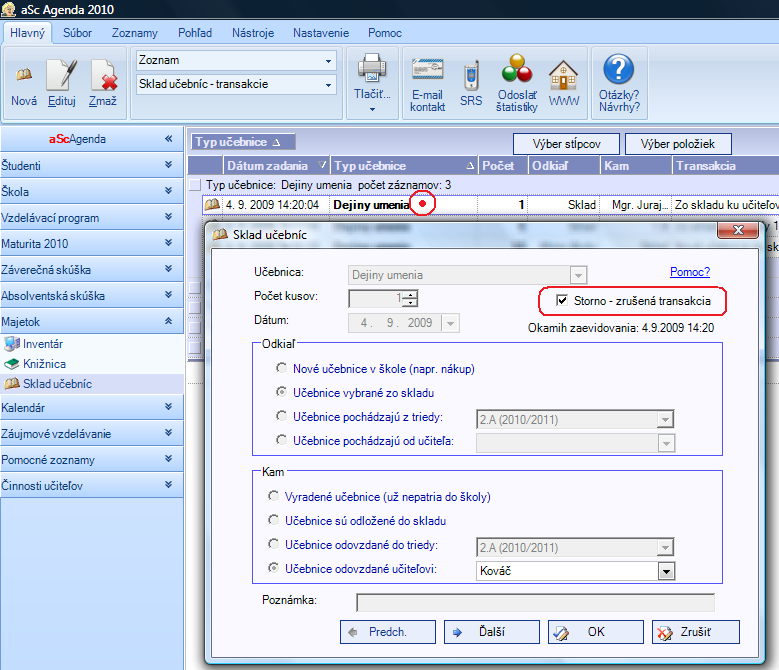The width and height of the screenshot is (779, 670).
Task: Click Typ učebnice grouping header chip
Action: (x=243, y=142)
